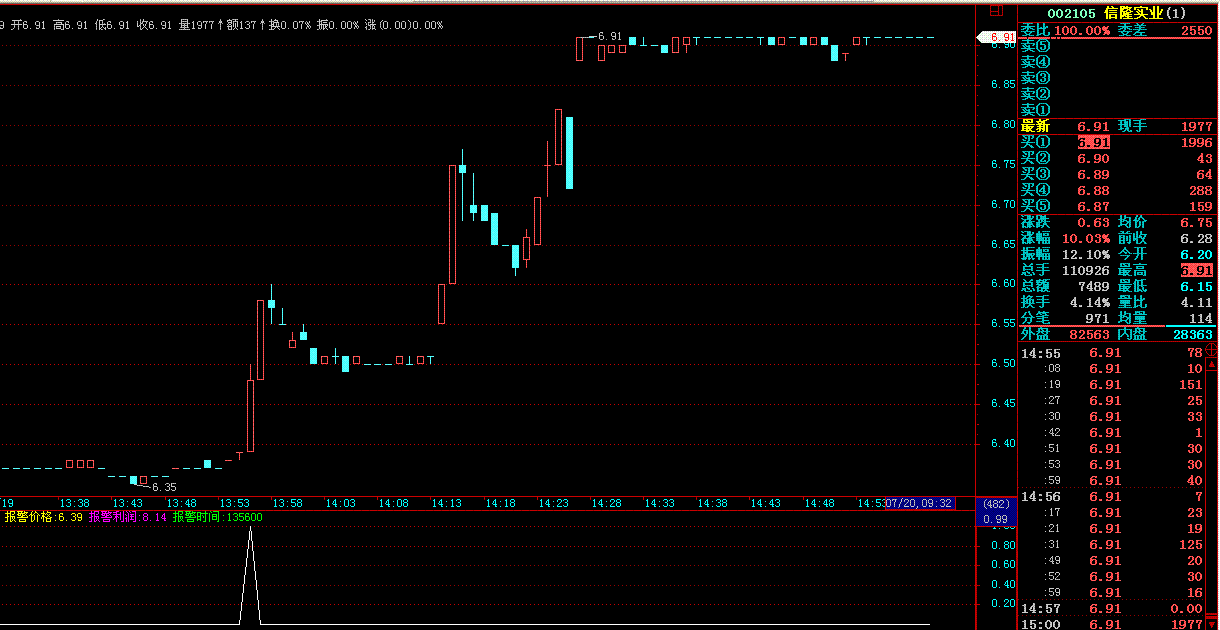This screenshot has width=1220, height=630.
Task: Click the 均量 value 114
Action: (1200, 318)
